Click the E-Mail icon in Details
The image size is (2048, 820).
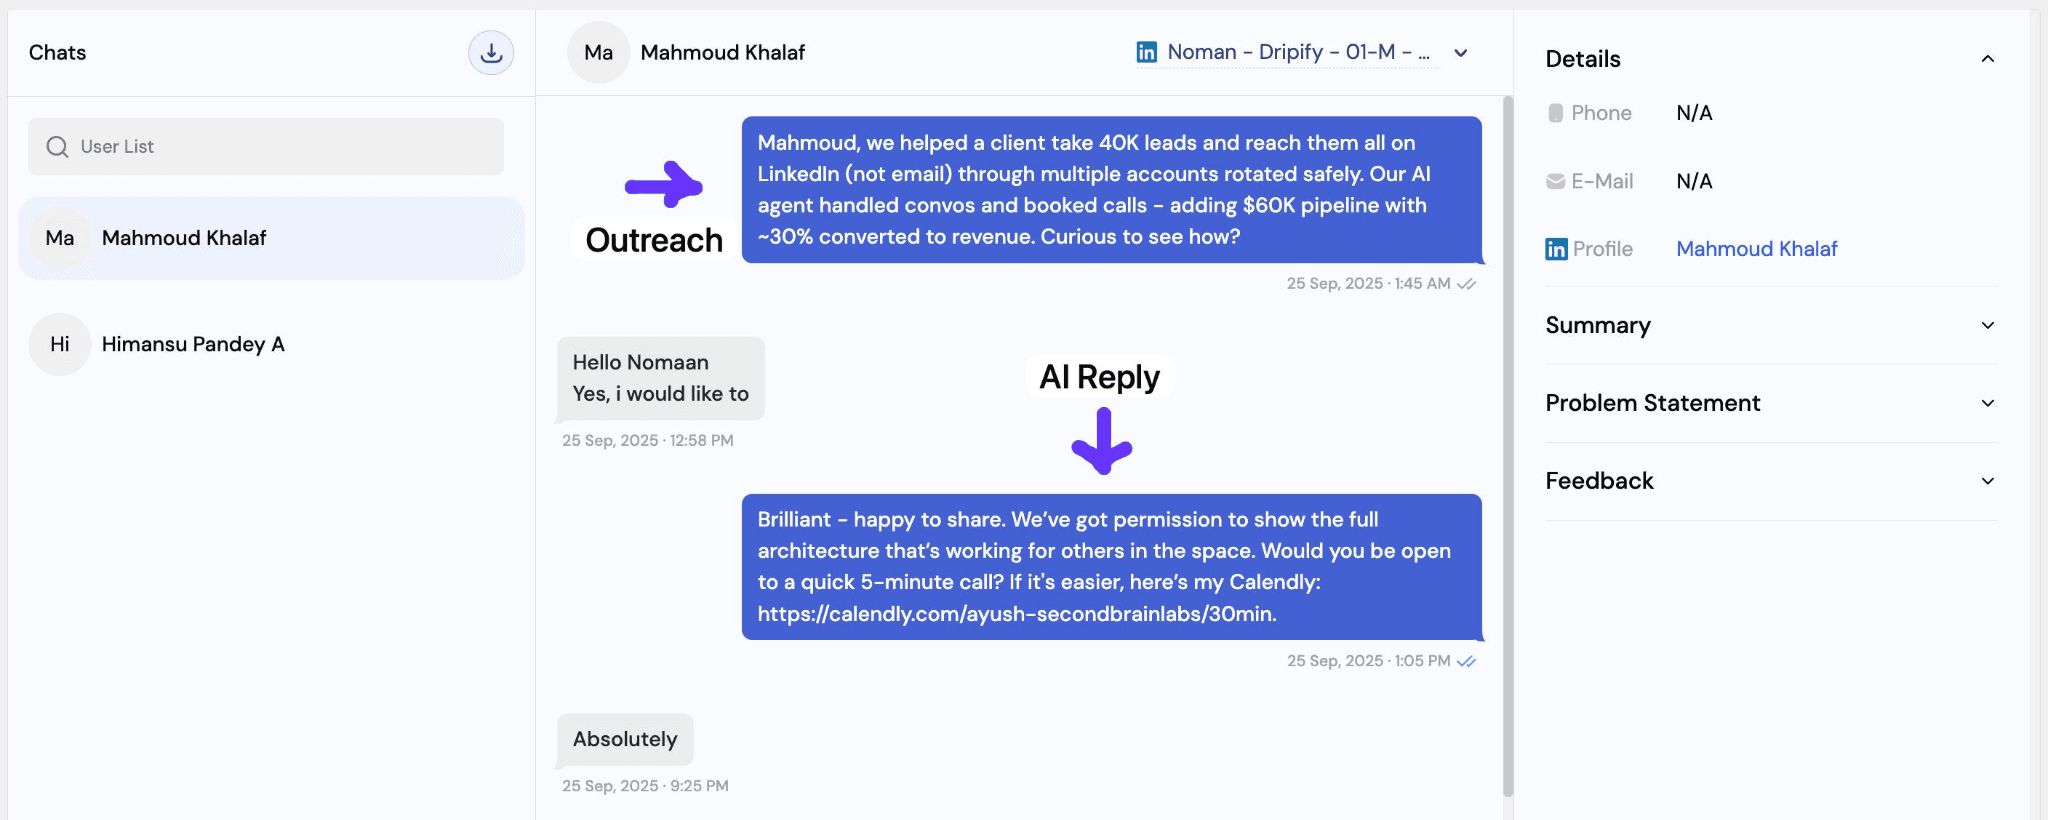coord(1555,181)
